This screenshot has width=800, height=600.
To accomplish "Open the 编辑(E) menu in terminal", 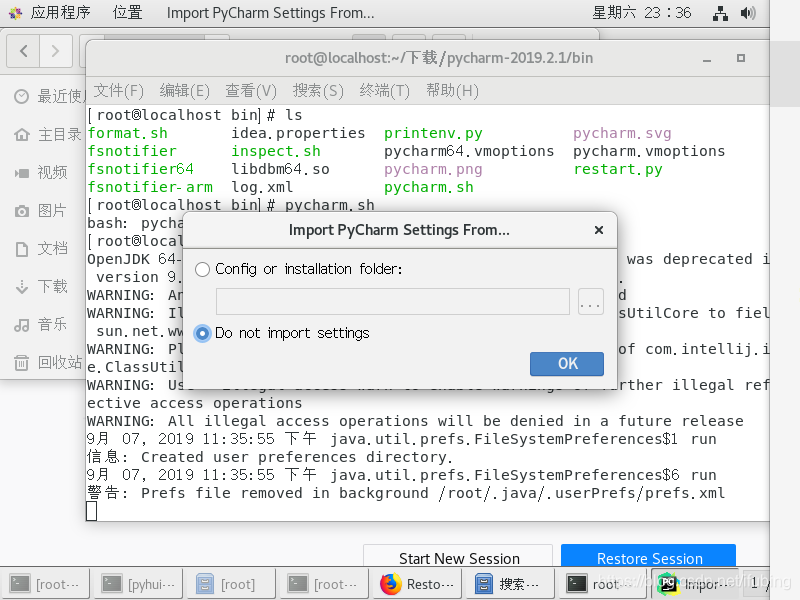I will point(184,91).
